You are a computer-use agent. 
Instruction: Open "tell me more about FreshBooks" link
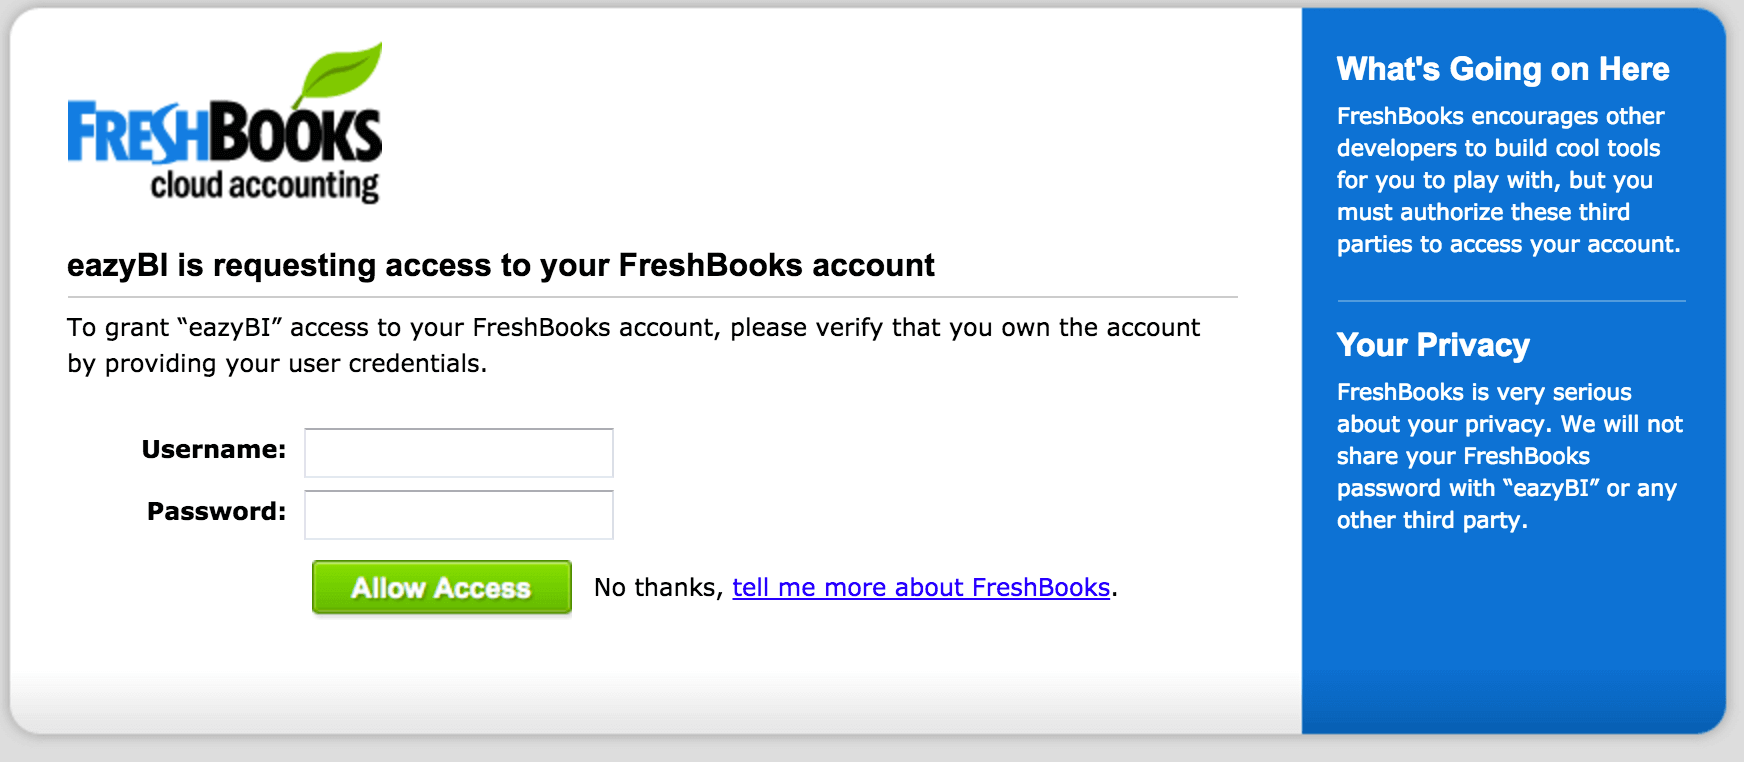921,588
